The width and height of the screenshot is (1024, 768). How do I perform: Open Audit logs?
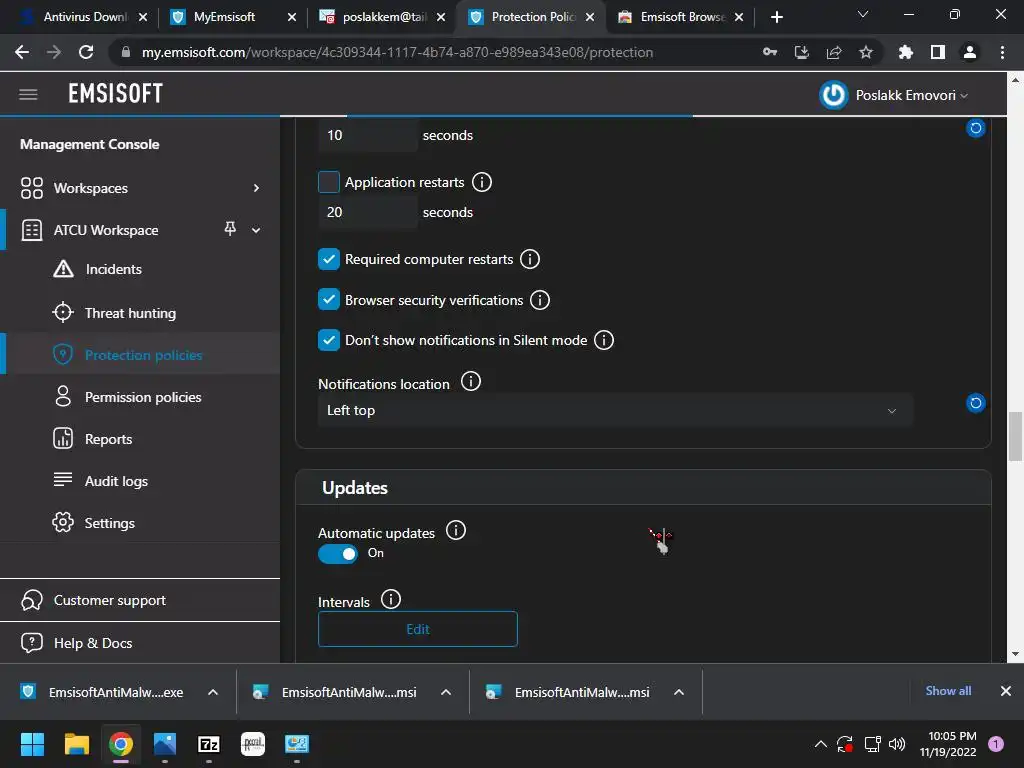(x=116, y=481)
